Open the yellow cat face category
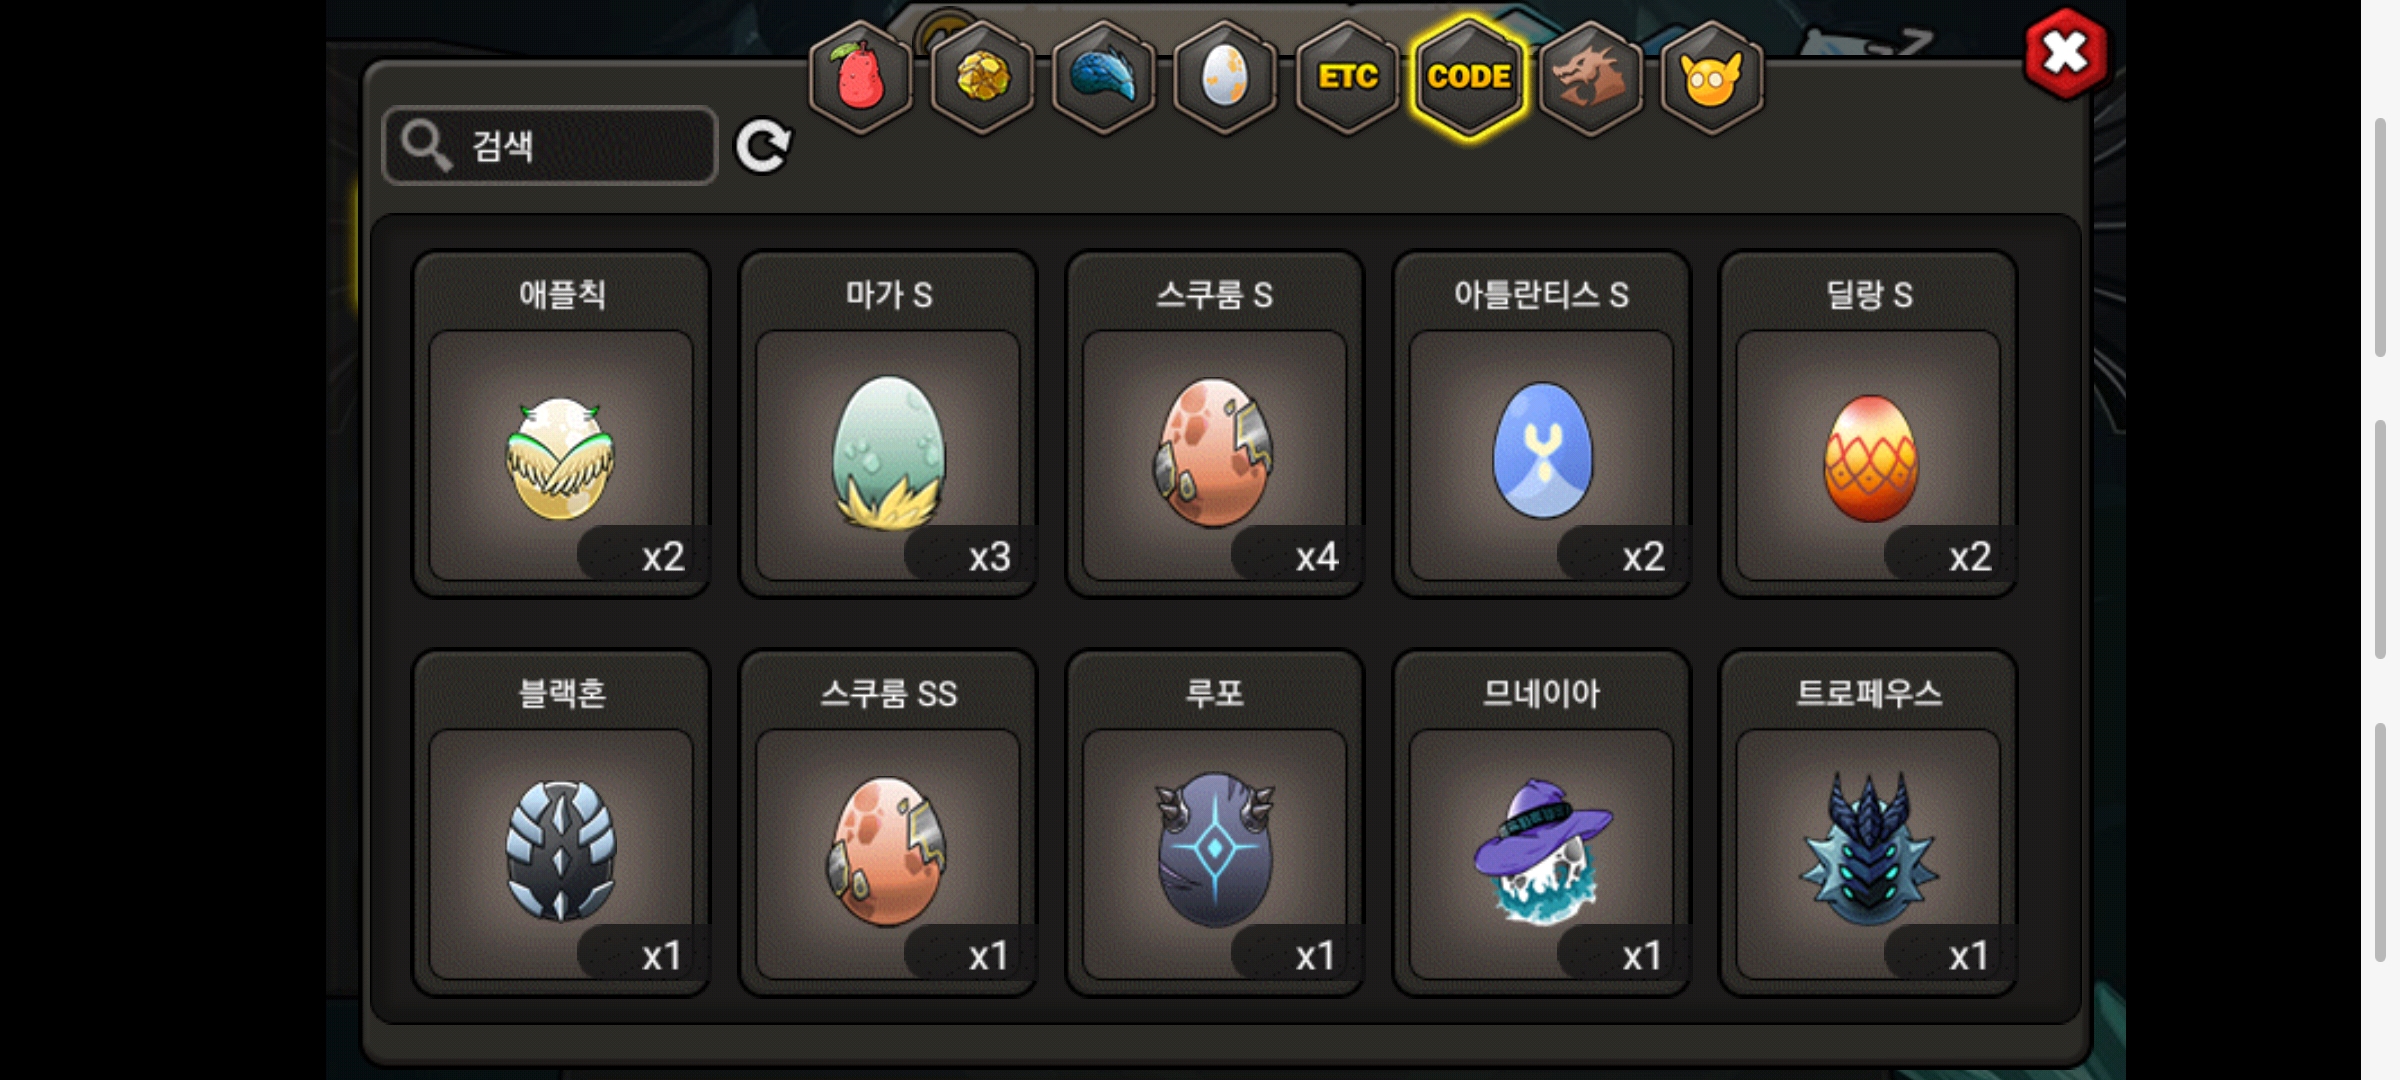 1712,78
